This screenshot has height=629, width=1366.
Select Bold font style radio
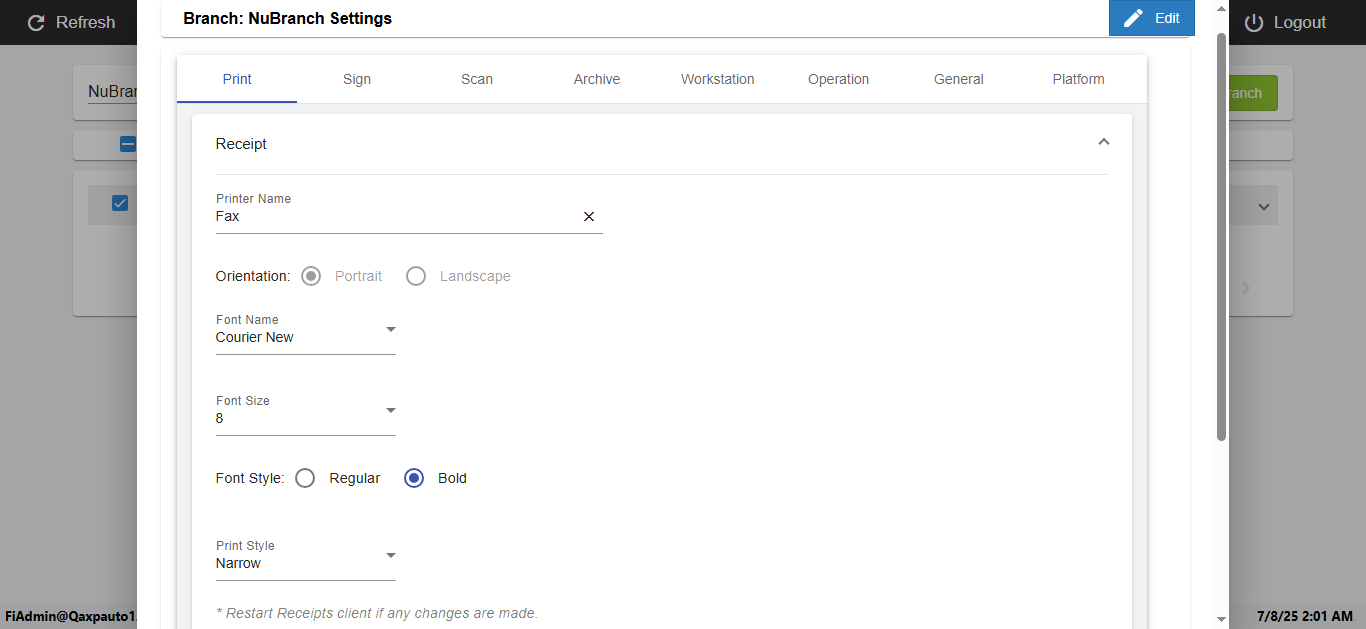pyautogui.click(x=414, y=478)
